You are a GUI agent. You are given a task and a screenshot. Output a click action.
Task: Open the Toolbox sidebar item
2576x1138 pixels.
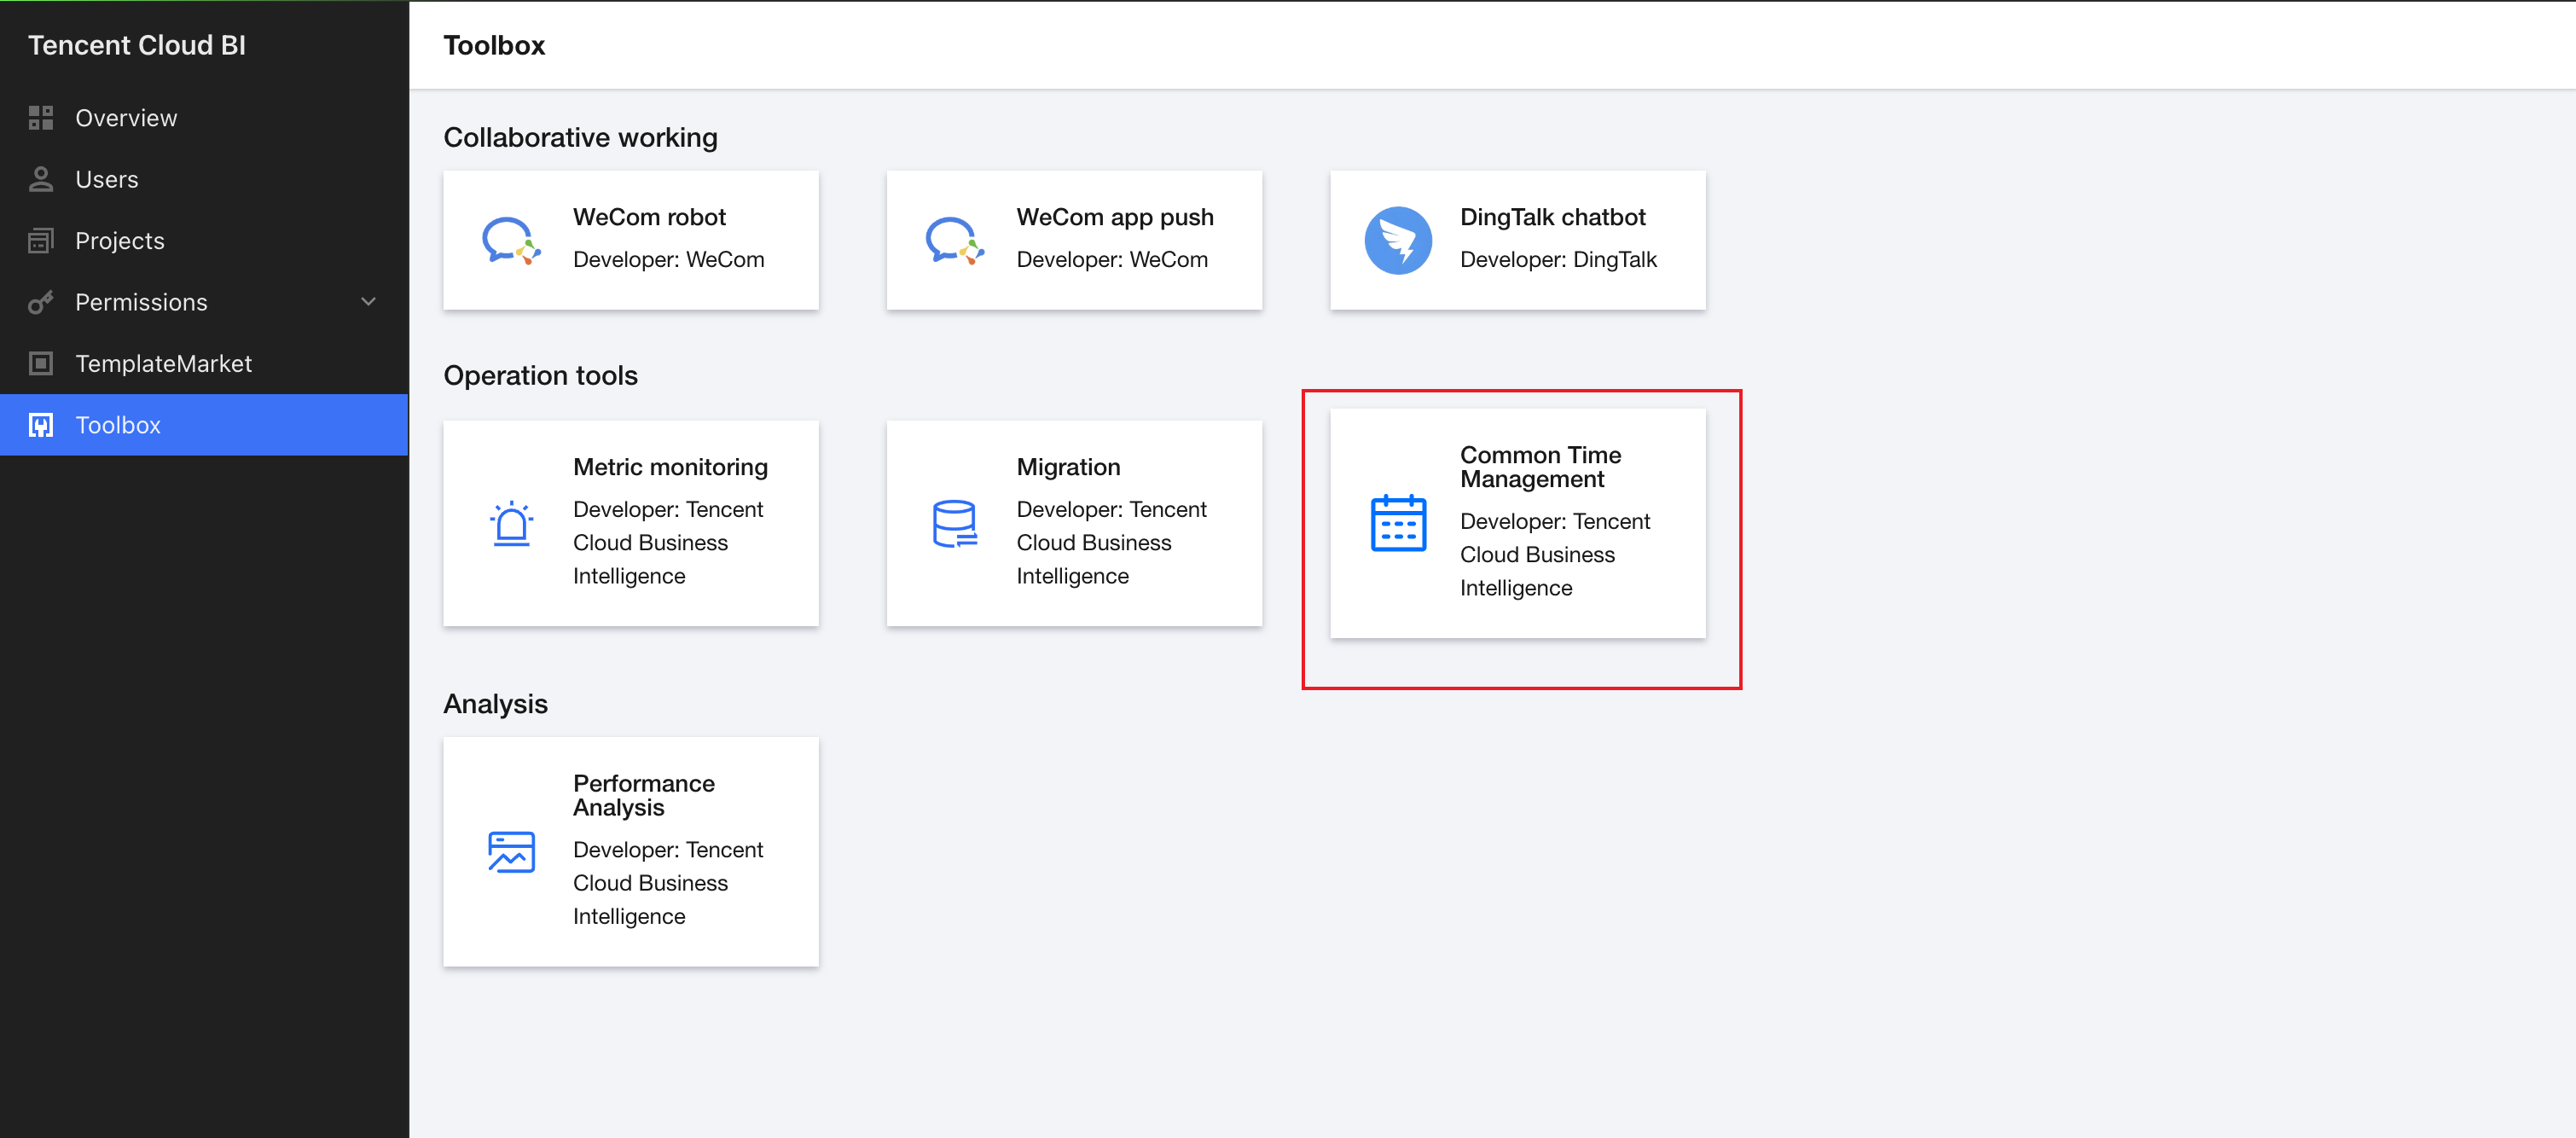click(118, 425)
